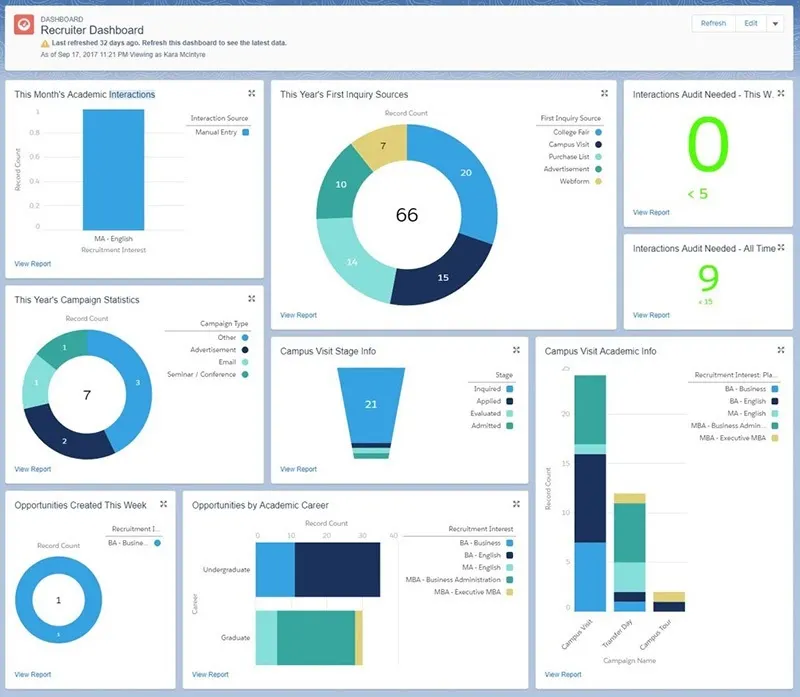Open View Report under First Inquiry Sources

coord(297,313)
